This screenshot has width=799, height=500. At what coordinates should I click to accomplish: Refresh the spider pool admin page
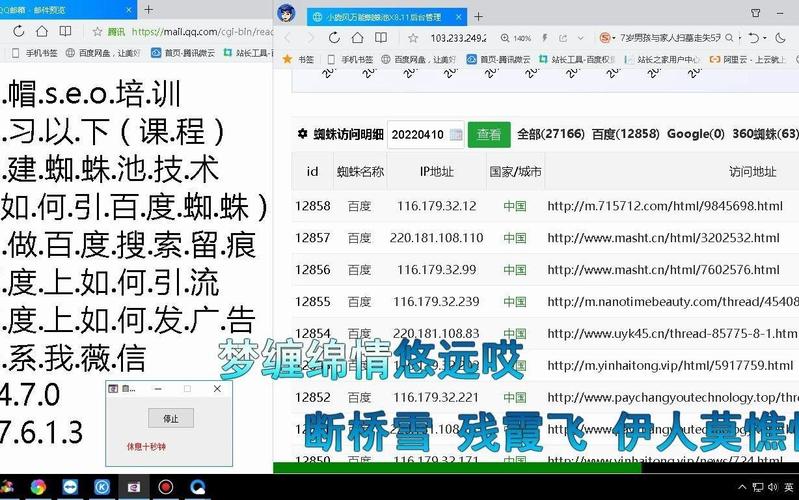tap(334, 38)
